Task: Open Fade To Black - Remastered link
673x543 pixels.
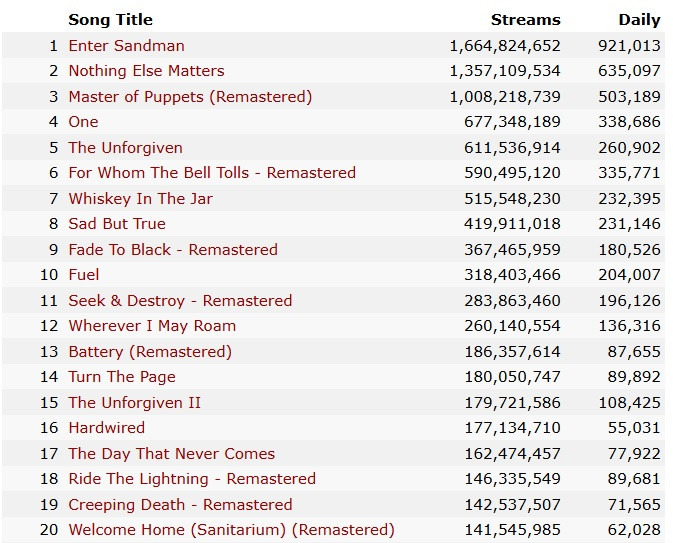Action: click(172, 249)
